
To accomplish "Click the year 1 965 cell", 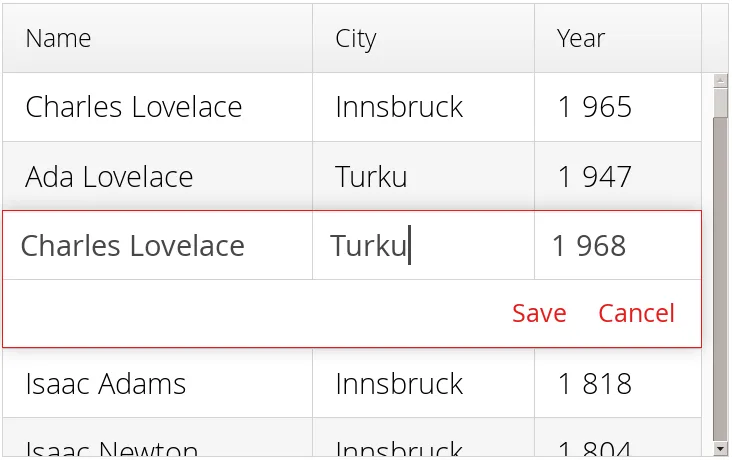I will coord(617,107).
